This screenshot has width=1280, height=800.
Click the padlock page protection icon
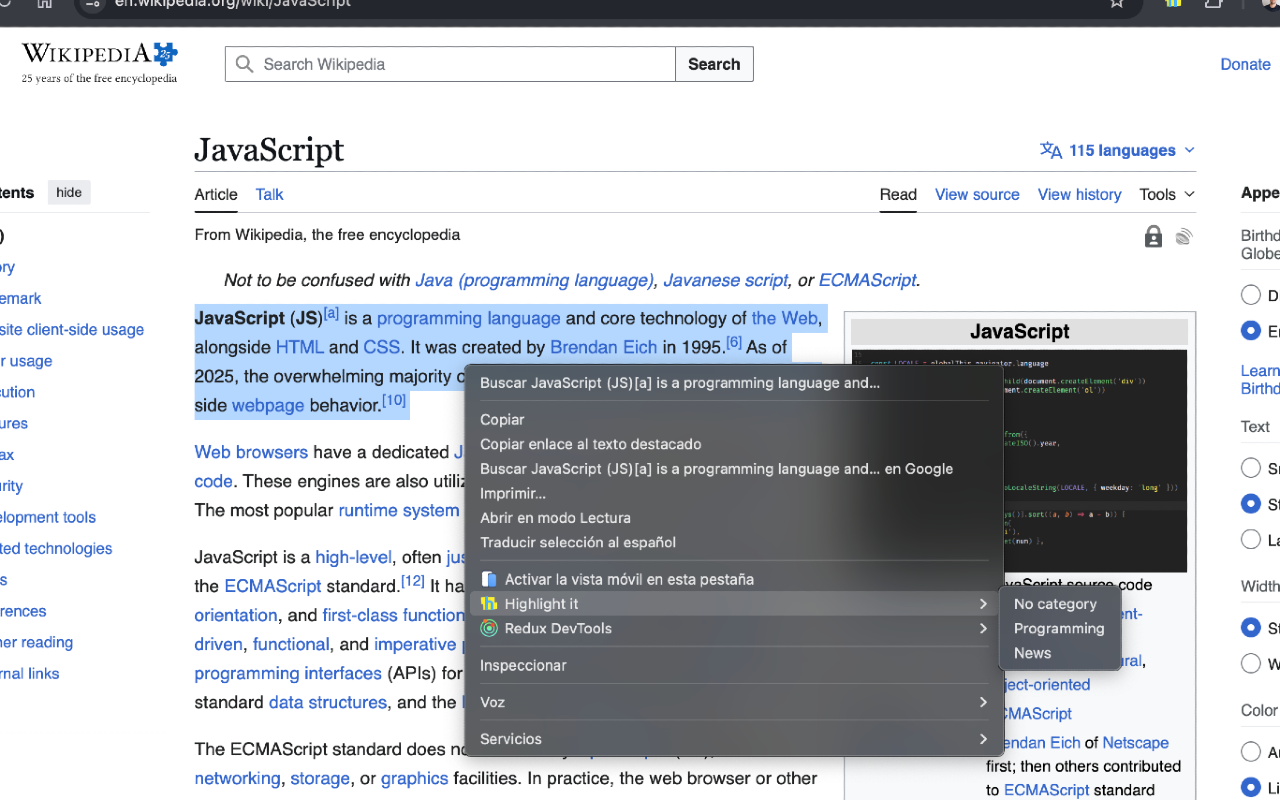1153,236
